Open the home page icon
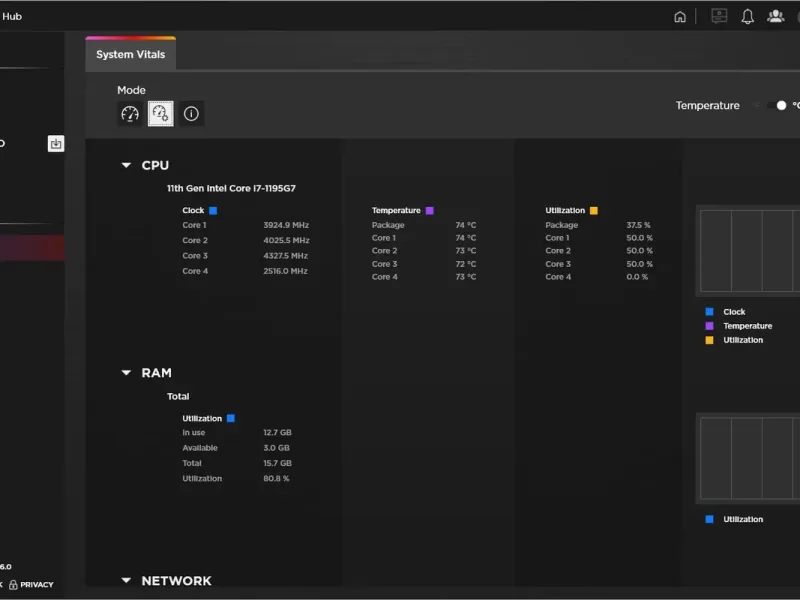800x600 pixels. pos(680,17)
